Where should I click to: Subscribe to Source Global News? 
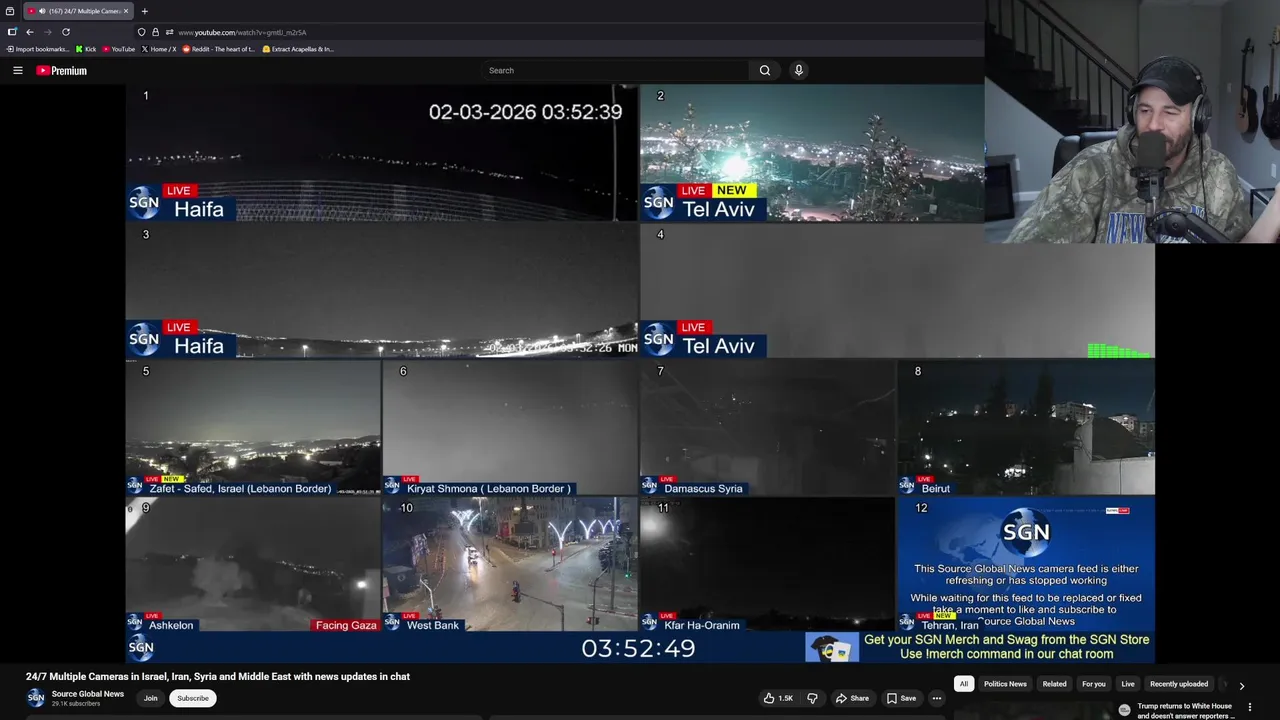point(193,698)
